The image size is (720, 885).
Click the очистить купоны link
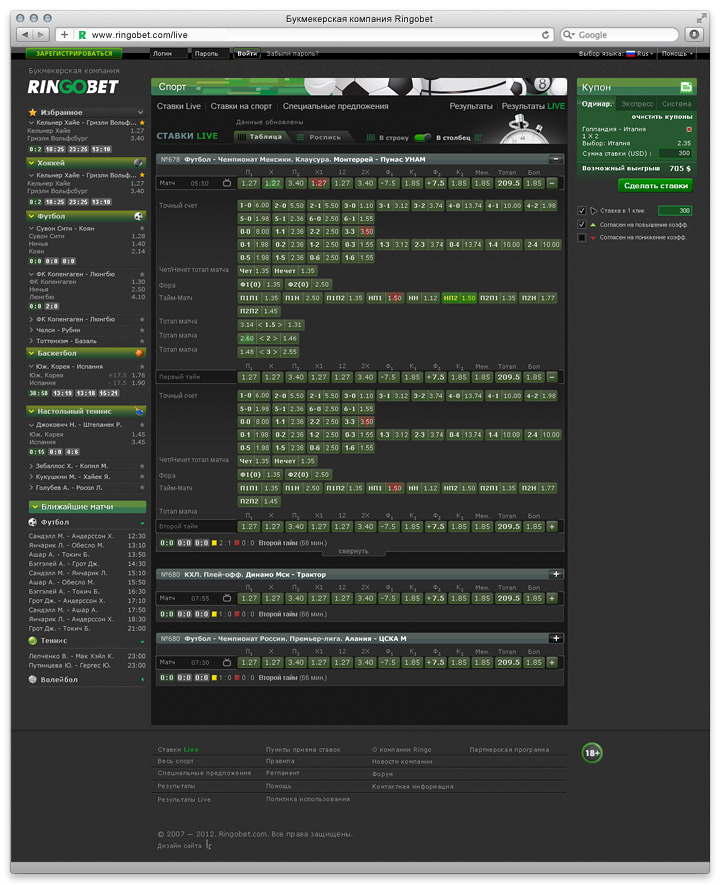[x=661, y=116]
